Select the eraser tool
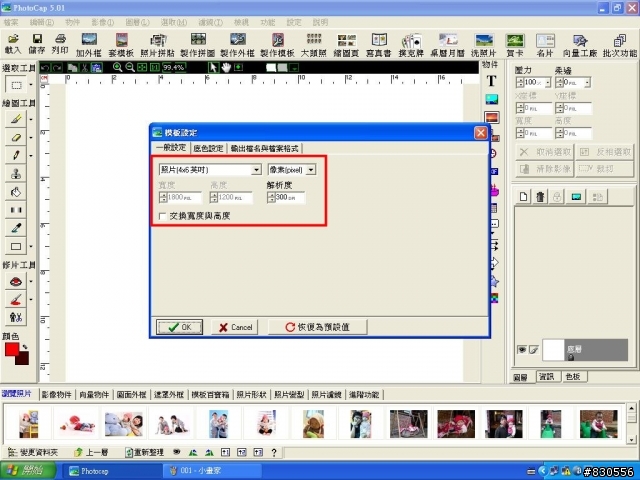 pos(16,138)
